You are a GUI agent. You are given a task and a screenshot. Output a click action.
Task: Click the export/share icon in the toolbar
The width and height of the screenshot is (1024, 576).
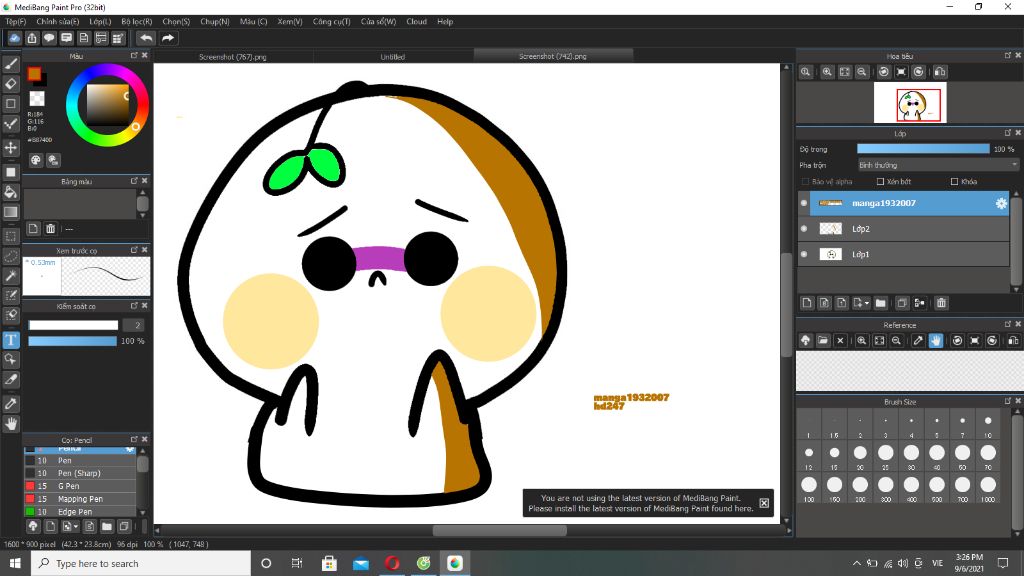pos(32,38)
